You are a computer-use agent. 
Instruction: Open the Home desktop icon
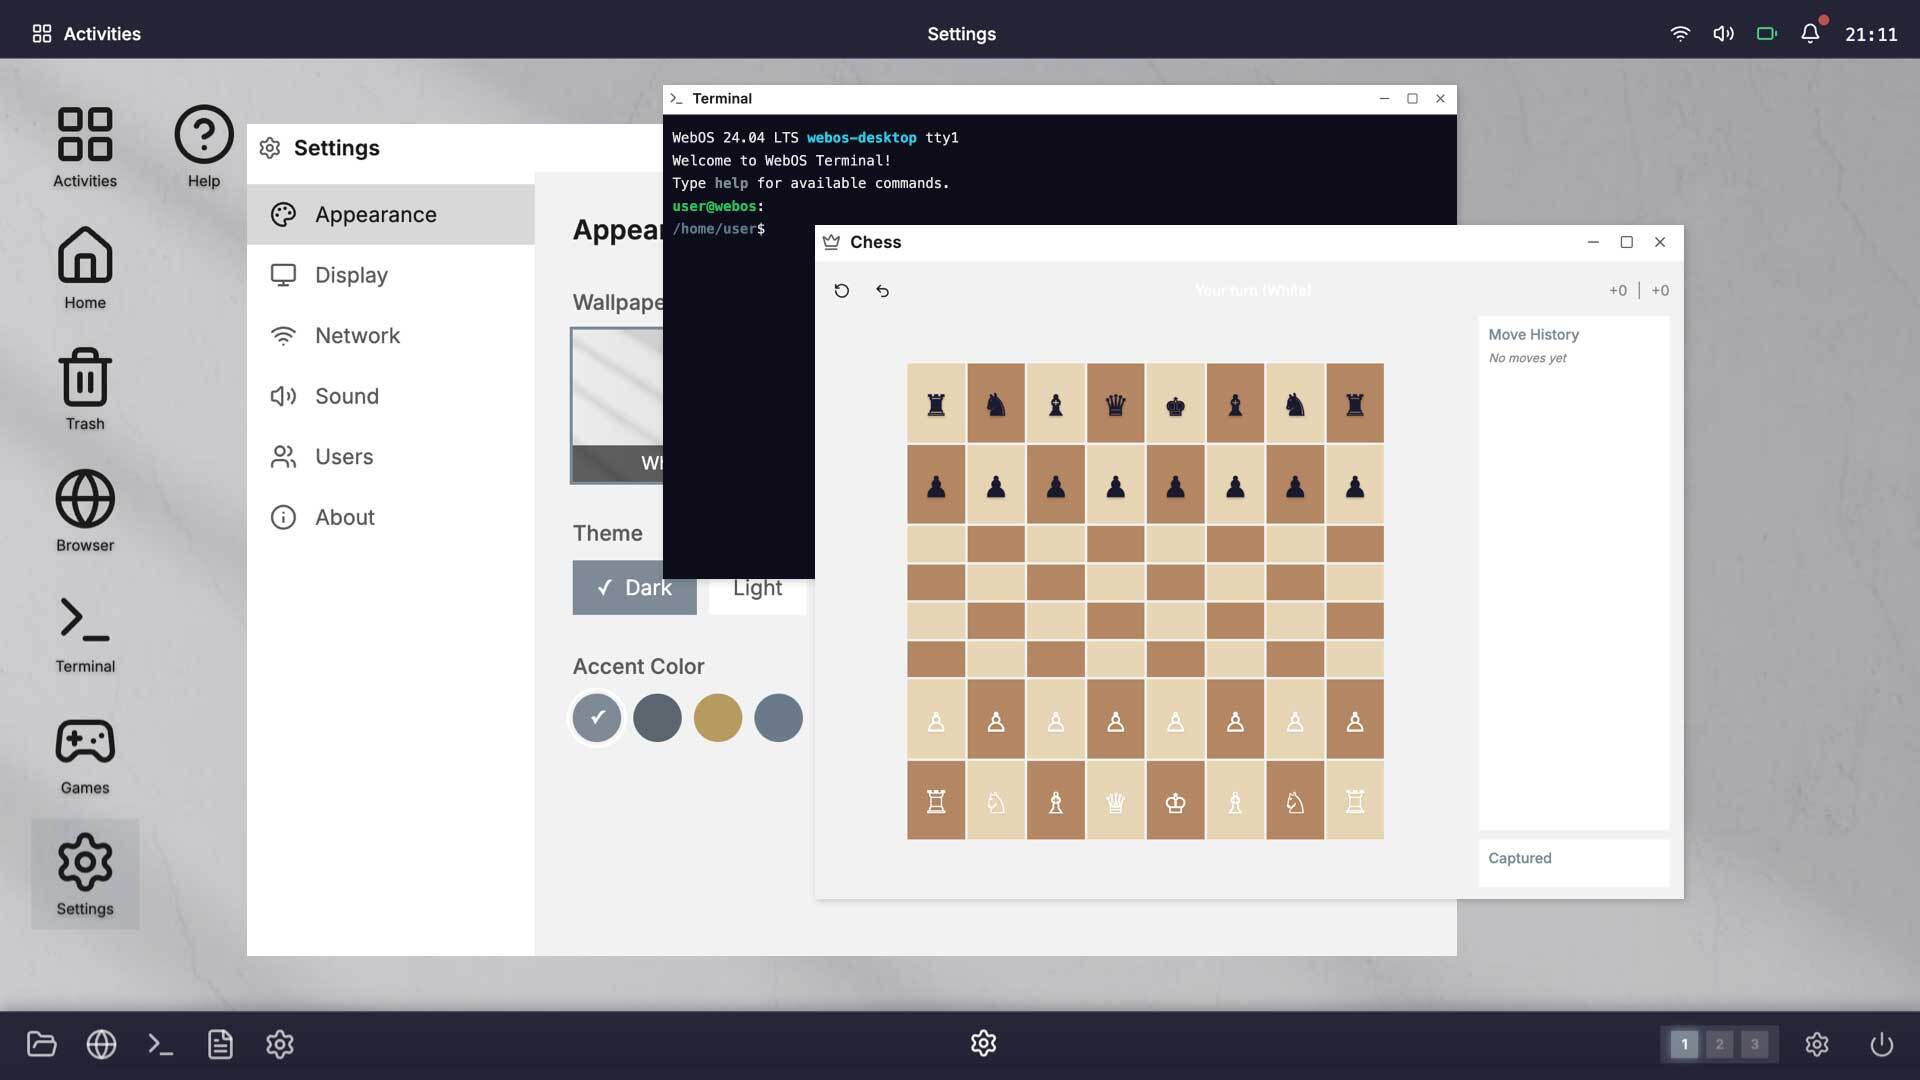click(85, 268)
